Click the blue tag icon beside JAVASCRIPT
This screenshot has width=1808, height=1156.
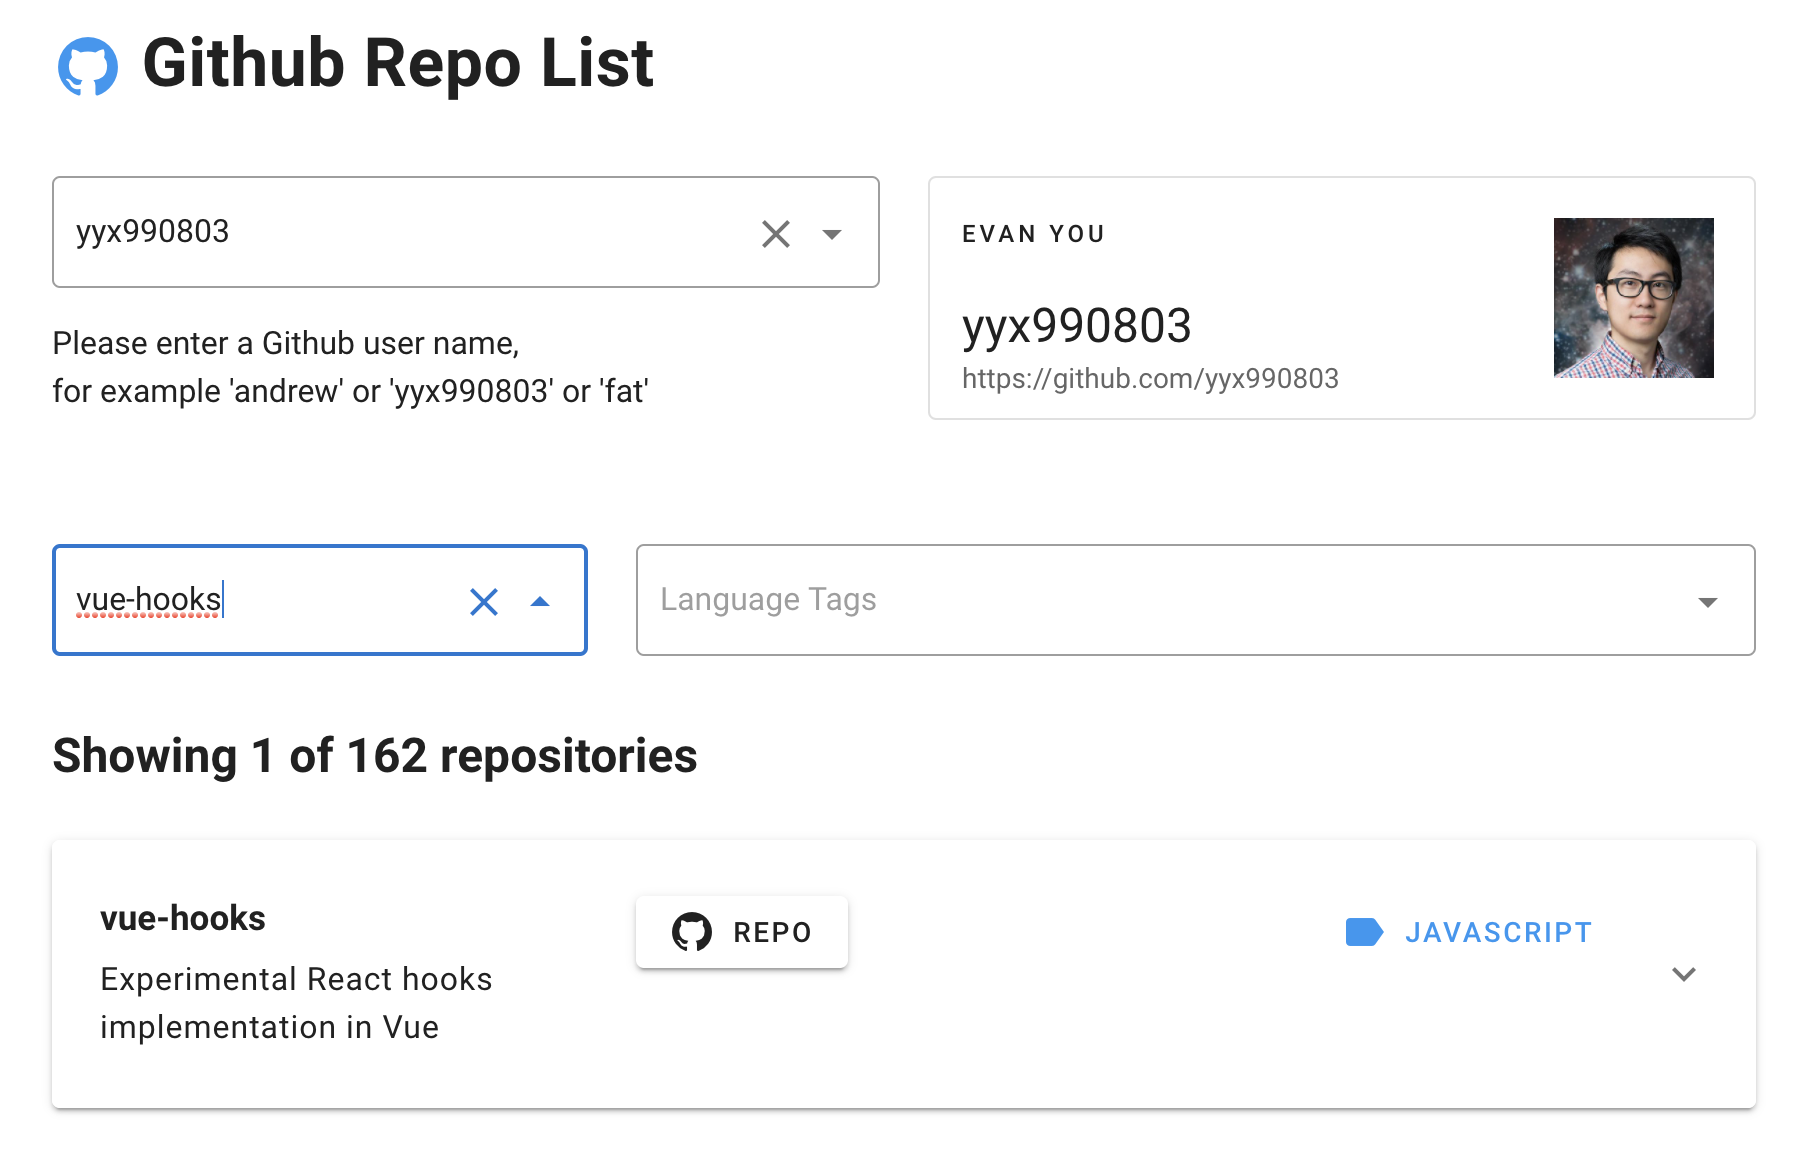pyautogui.click(x=1364, y=932)
